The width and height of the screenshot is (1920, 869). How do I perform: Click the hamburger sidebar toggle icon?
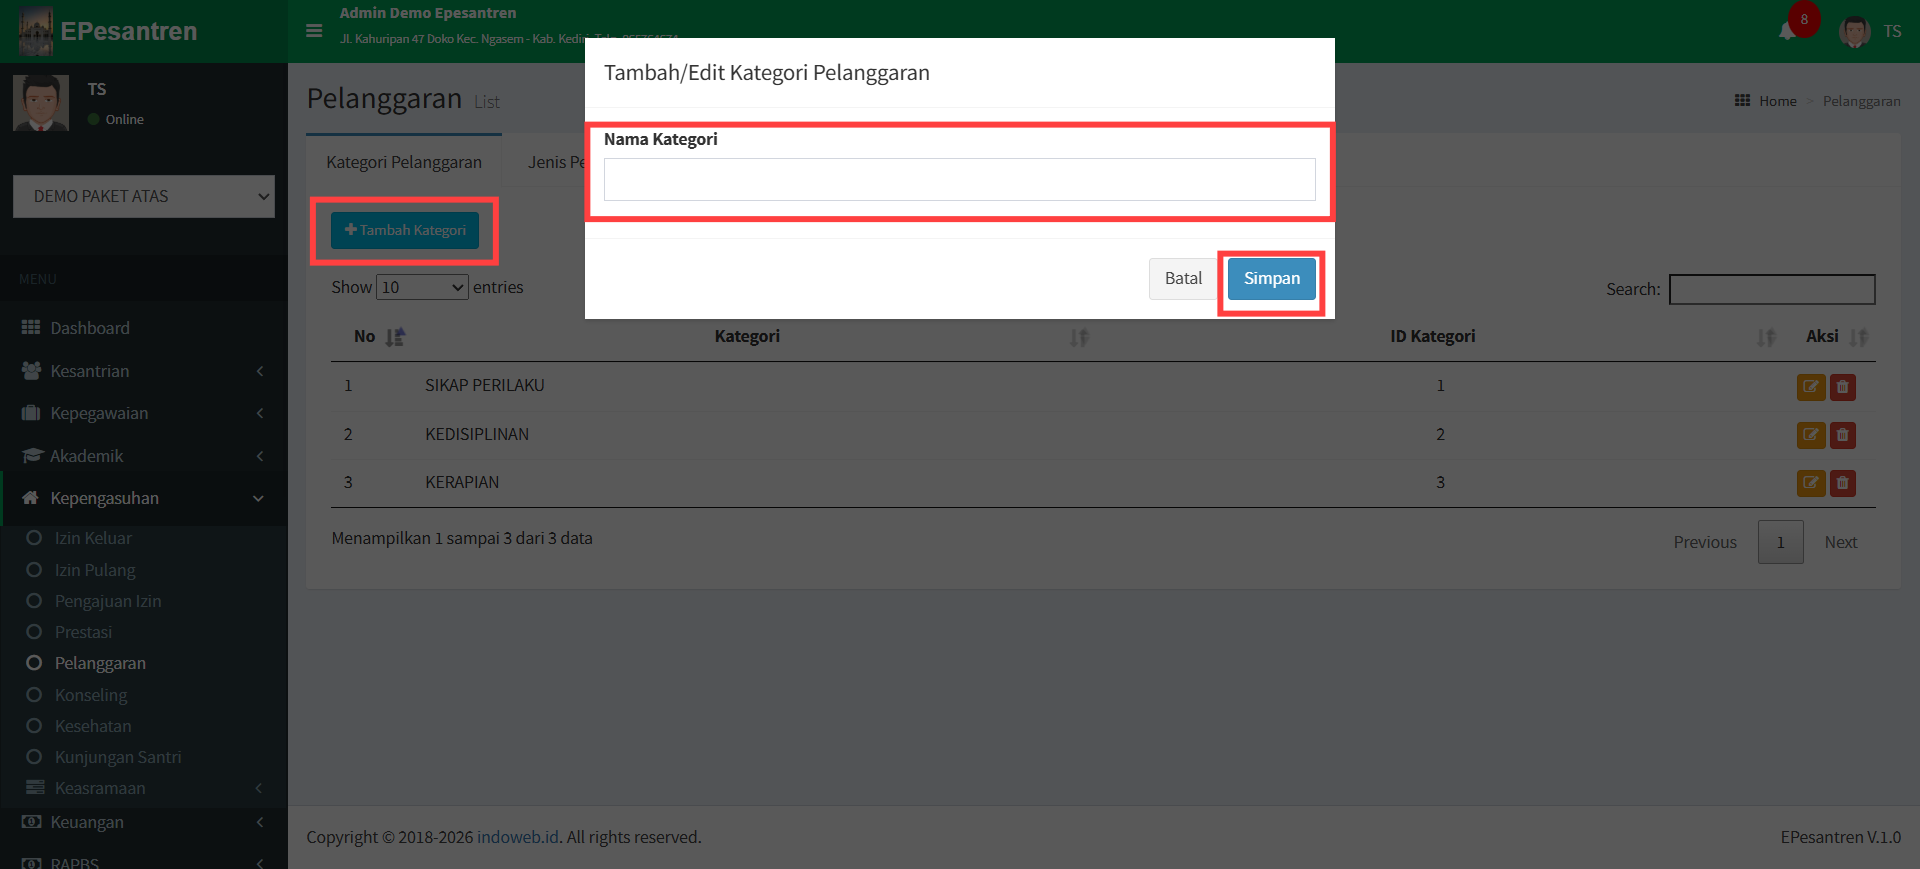coord(314,31)
